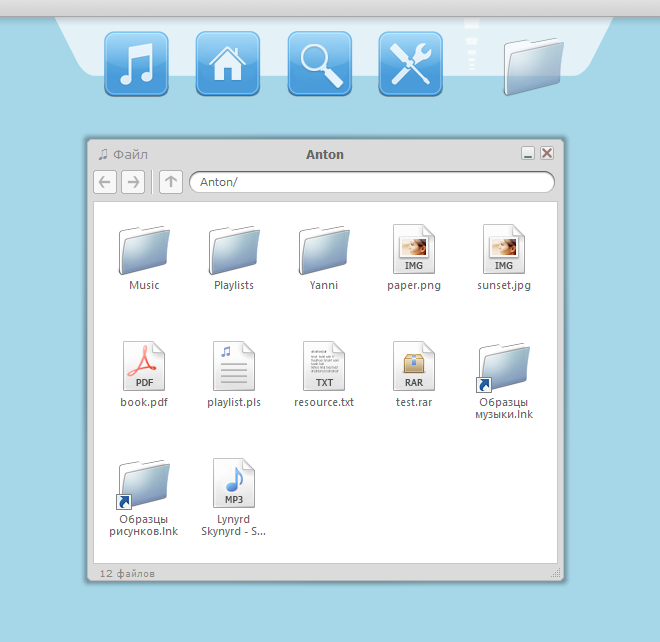The image size is (660, 642).
Task: Click the Anton/ path address field
Action: 370,182
